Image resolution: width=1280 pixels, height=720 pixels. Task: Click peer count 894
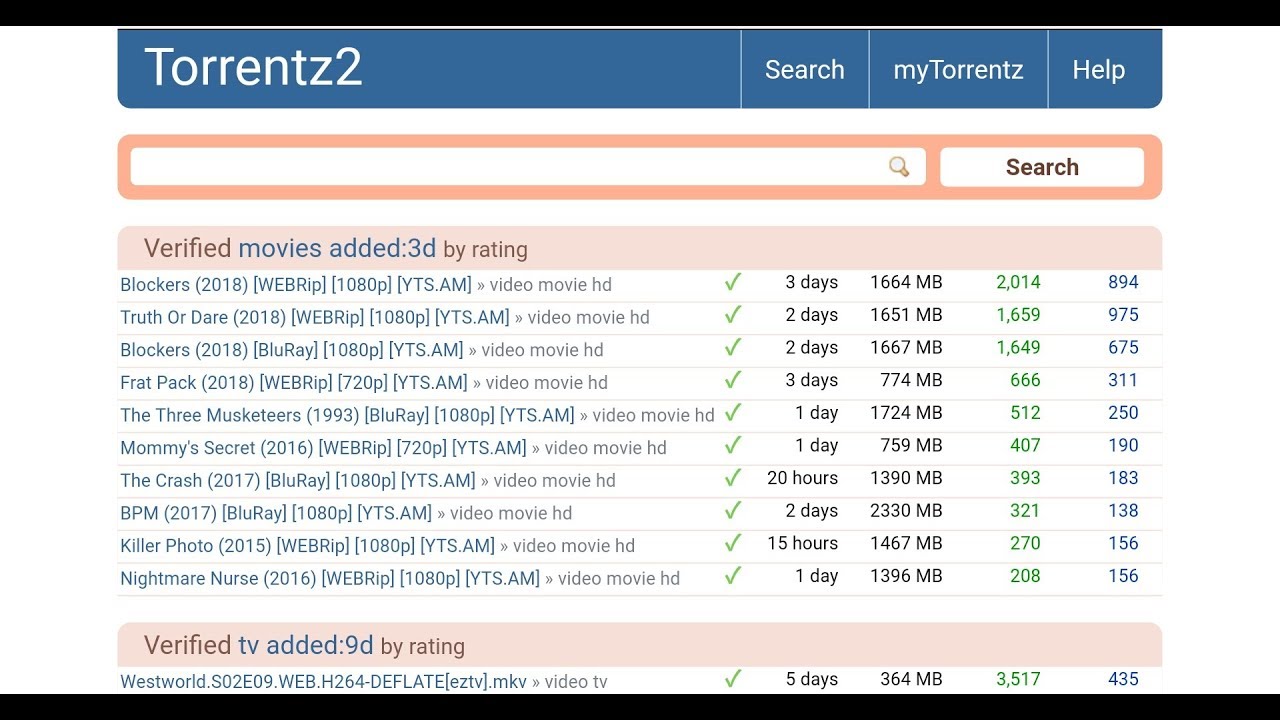[1123, 282]
